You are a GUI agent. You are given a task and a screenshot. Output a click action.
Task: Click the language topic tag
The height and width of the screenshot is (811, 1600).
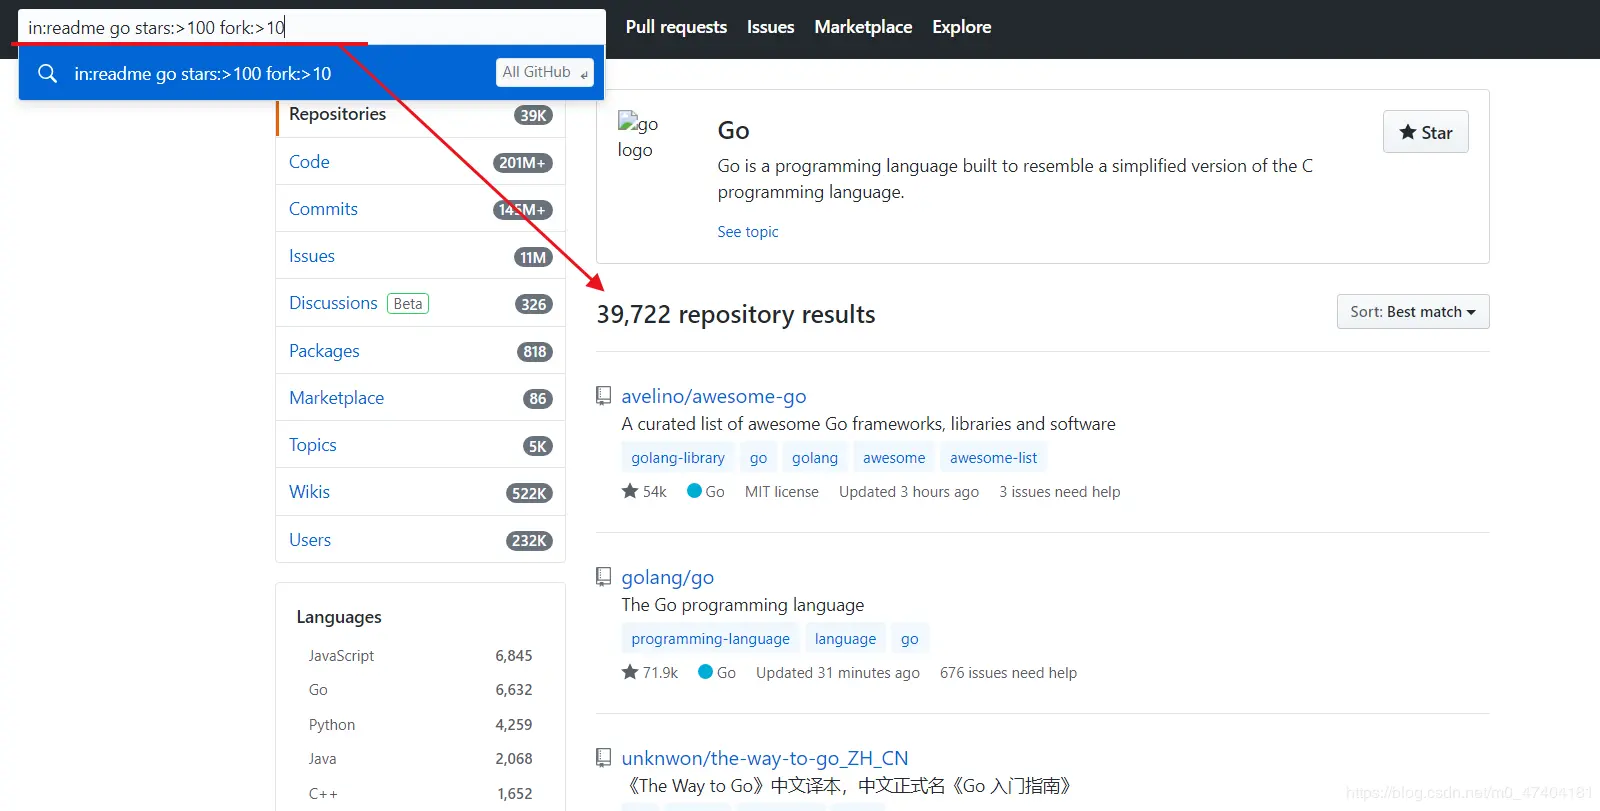point(845,639)
